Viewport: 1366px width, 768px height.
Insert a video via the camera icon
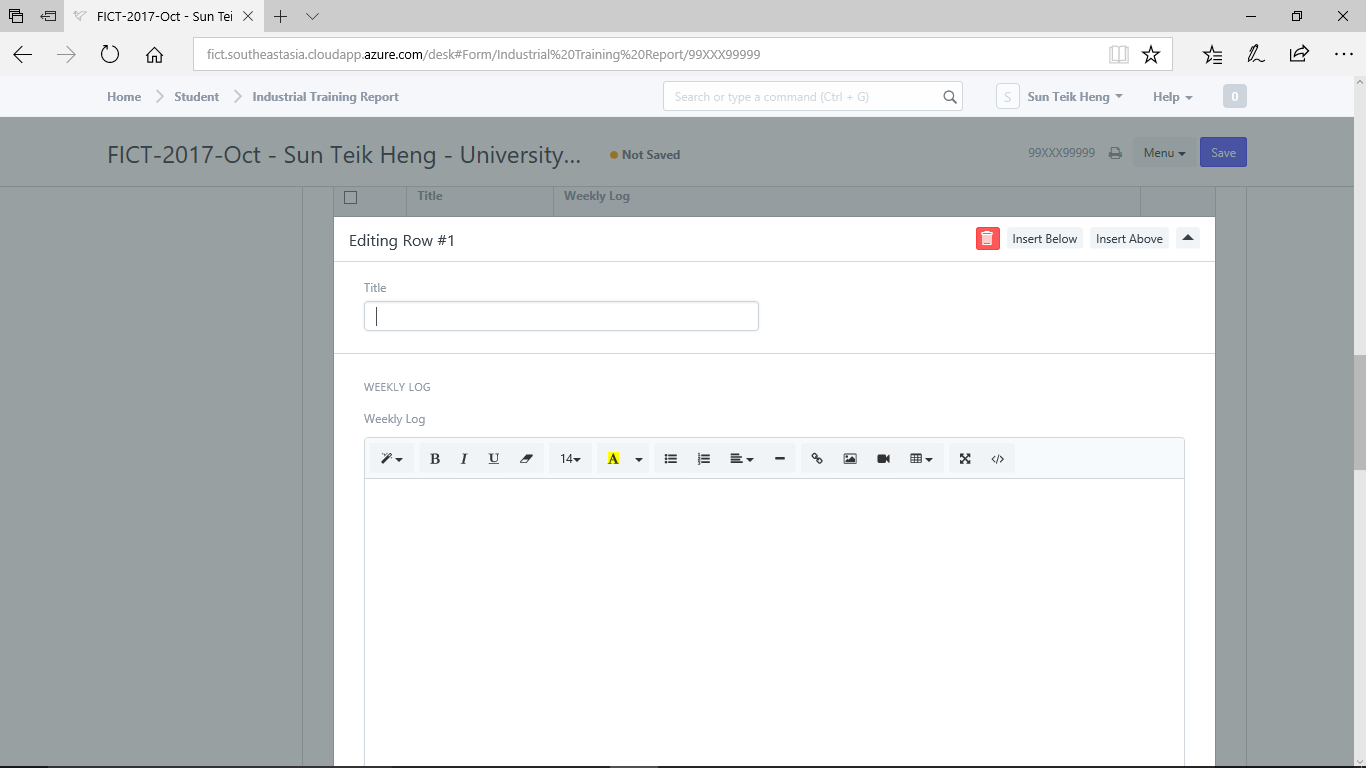(x=883, y=459)
